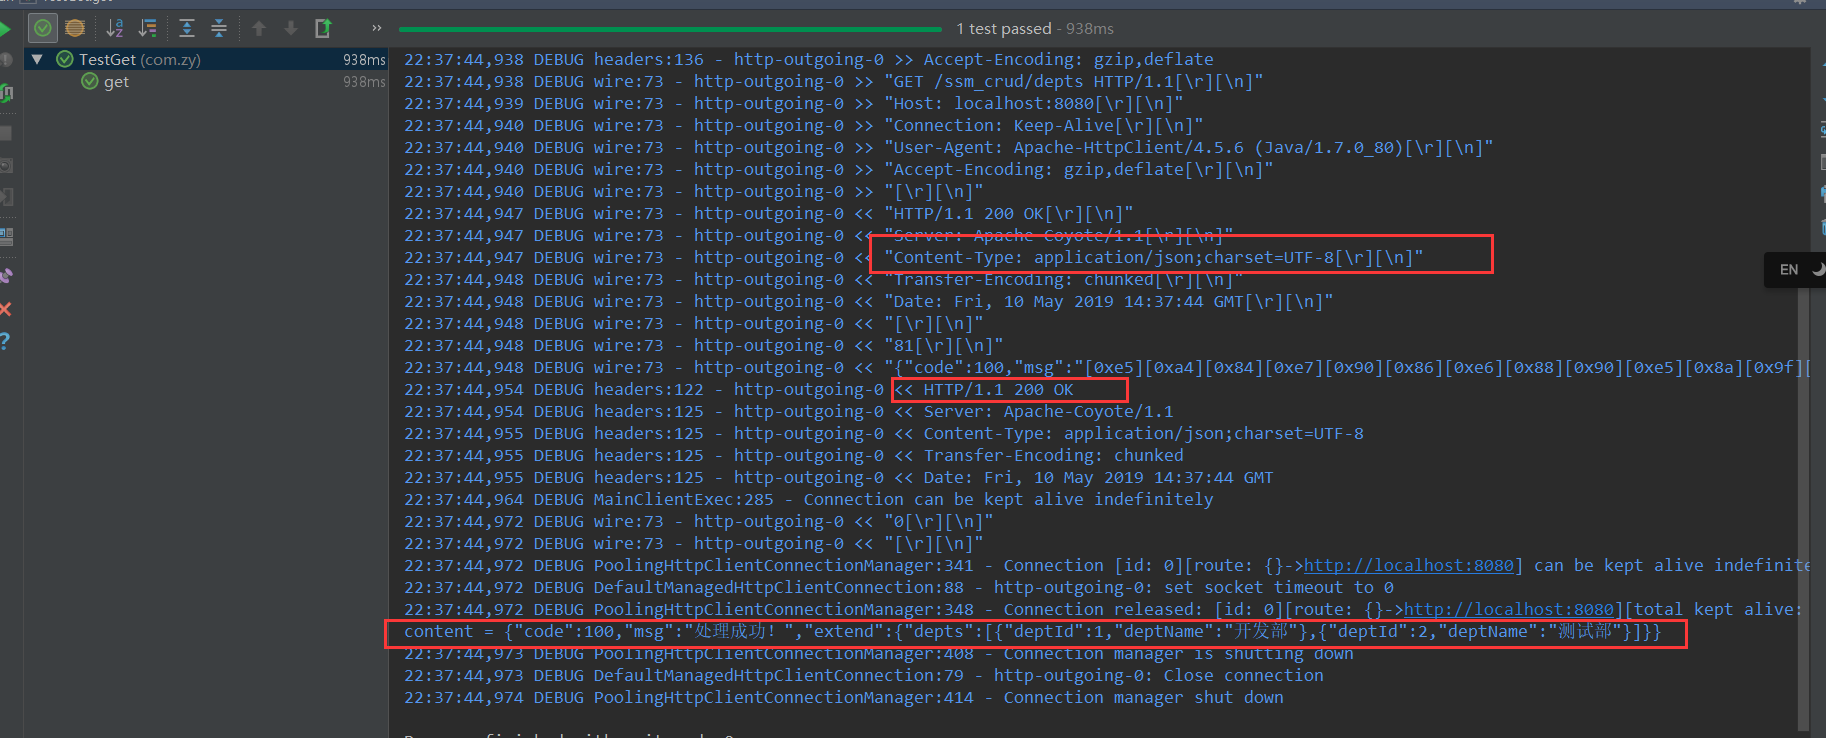Open localhost:8080 link in kept alive indefinitely line
The image size is (1826, 738).
[x=1409, y=565]
